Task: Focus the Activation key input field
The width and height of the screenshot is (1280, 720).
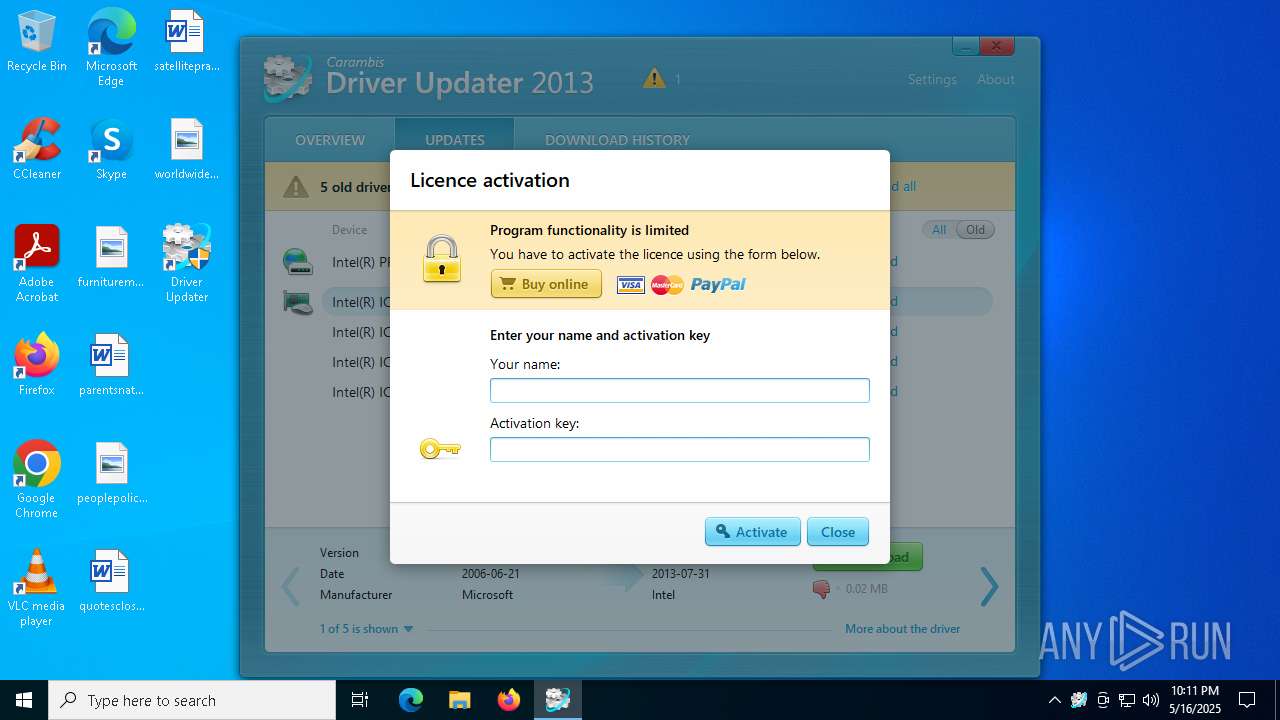Action: point(680,449)
